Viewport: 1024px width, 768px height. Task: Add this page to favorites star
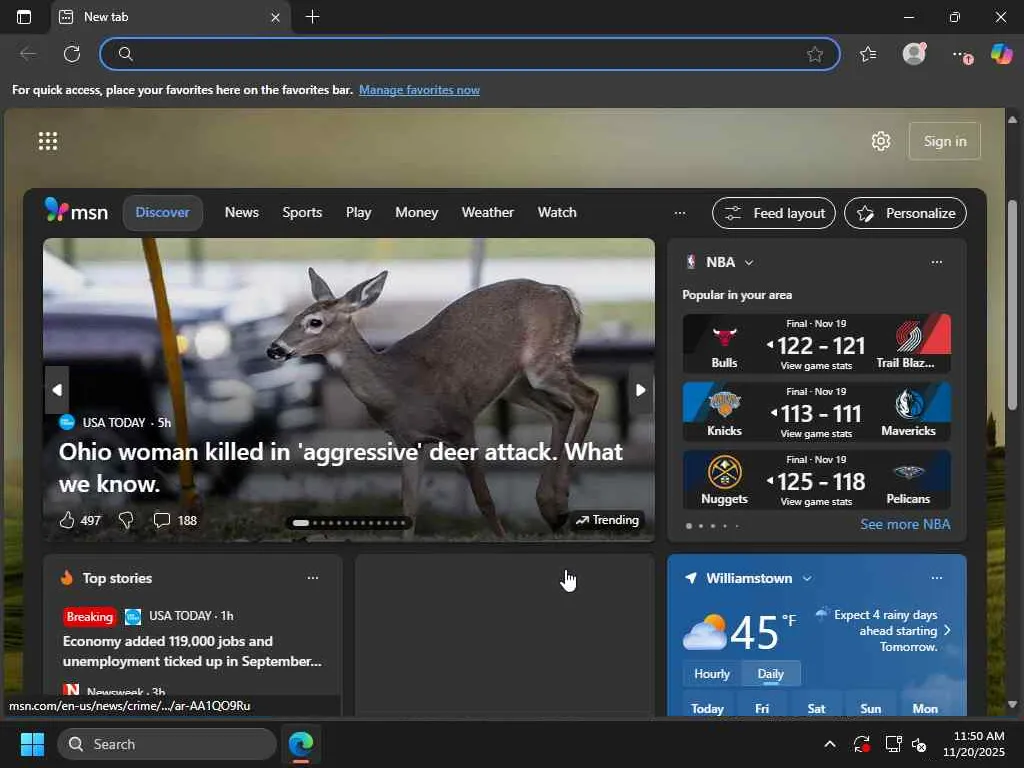(814, 54)
